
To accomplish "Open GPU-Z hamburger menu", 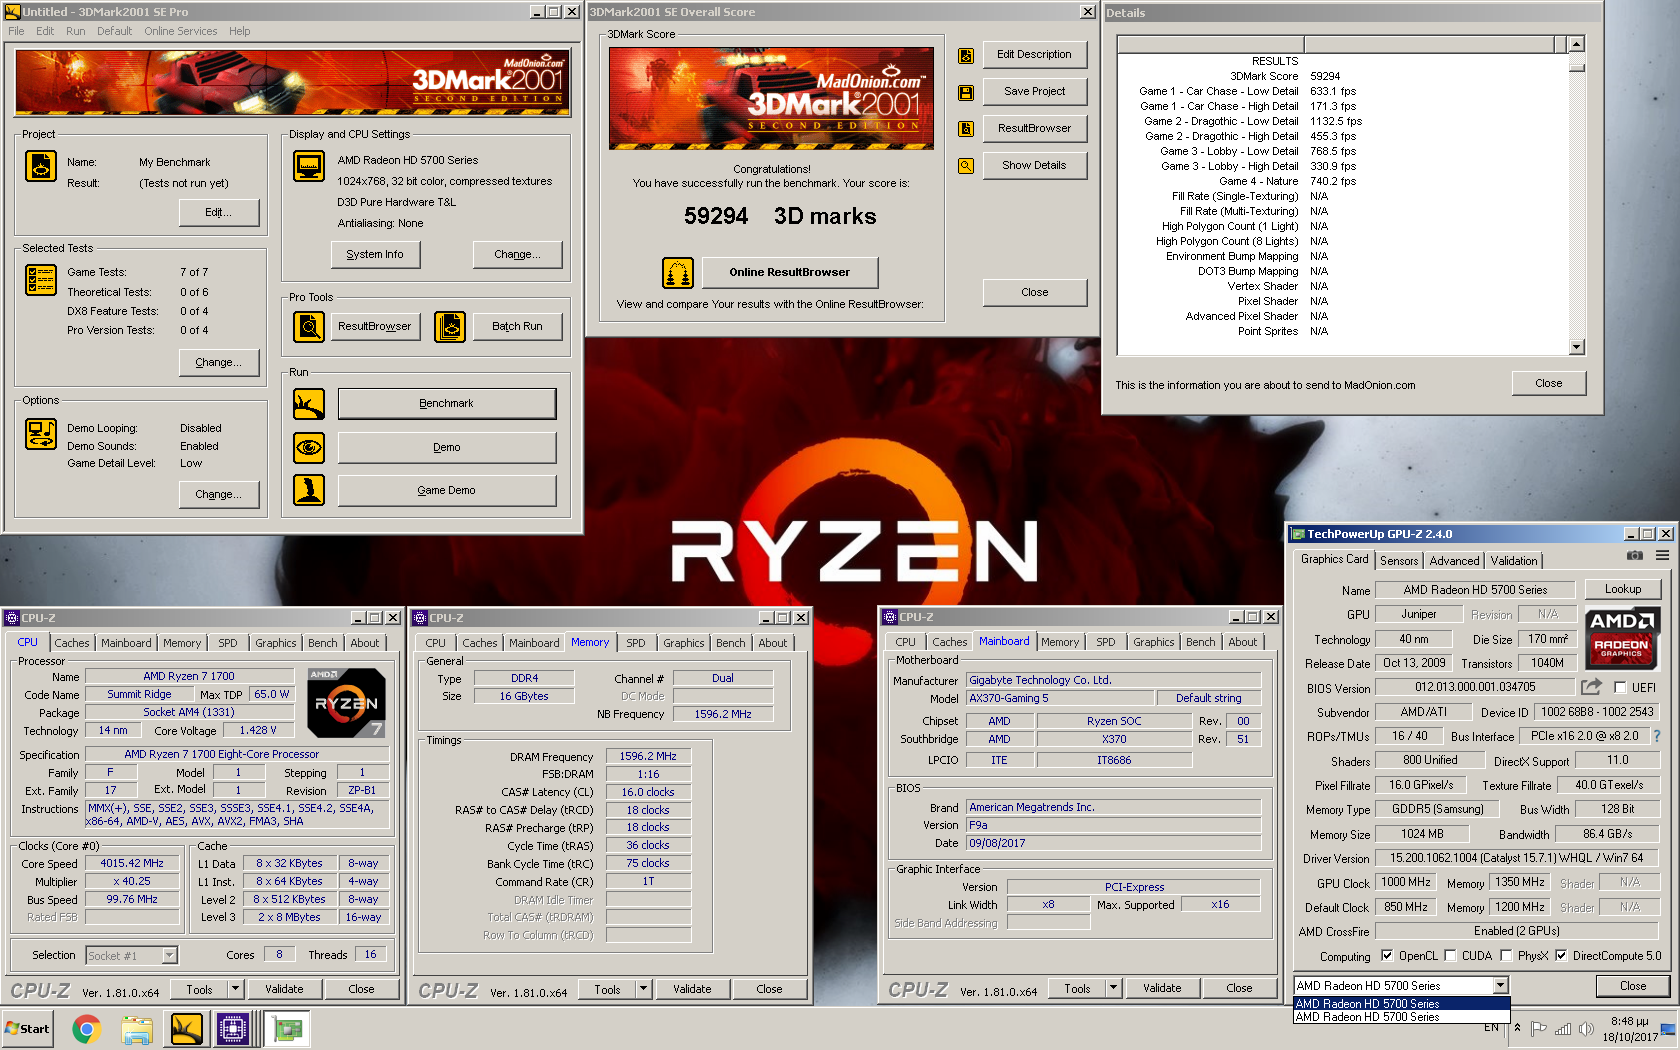I will pyautogui.click(x=1662, y=556).
